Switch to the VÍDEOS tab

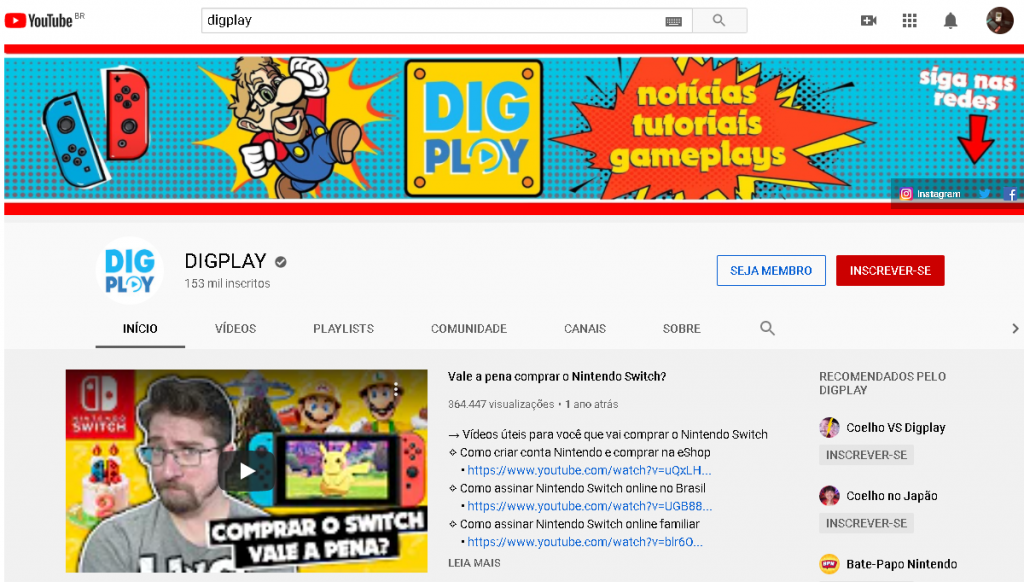coord(235,329)
